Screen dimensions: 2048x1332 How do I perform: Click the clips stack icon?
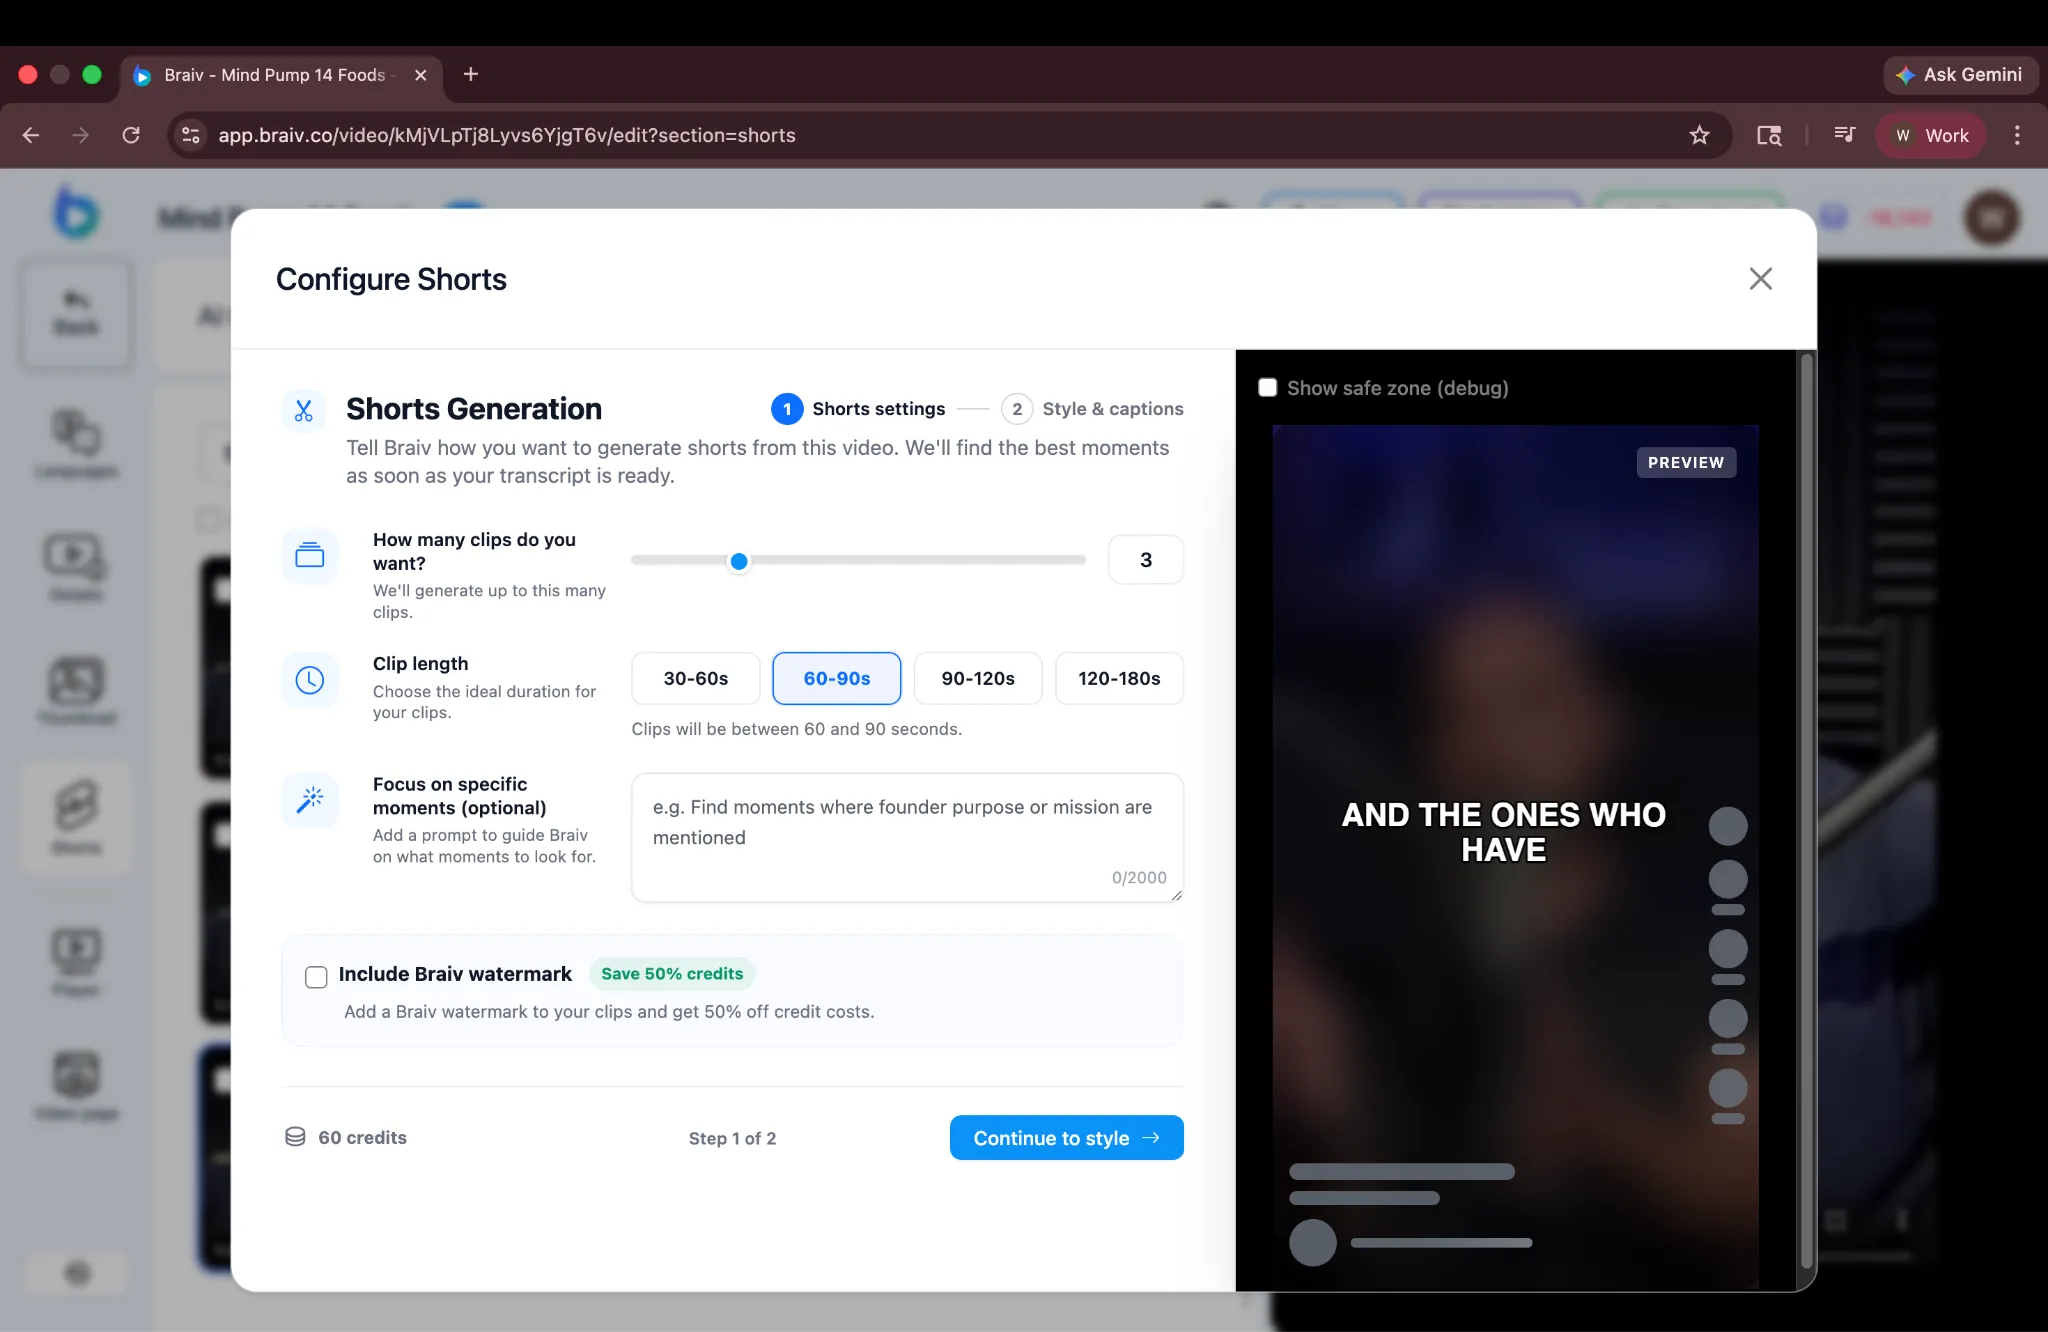point(310,555)
